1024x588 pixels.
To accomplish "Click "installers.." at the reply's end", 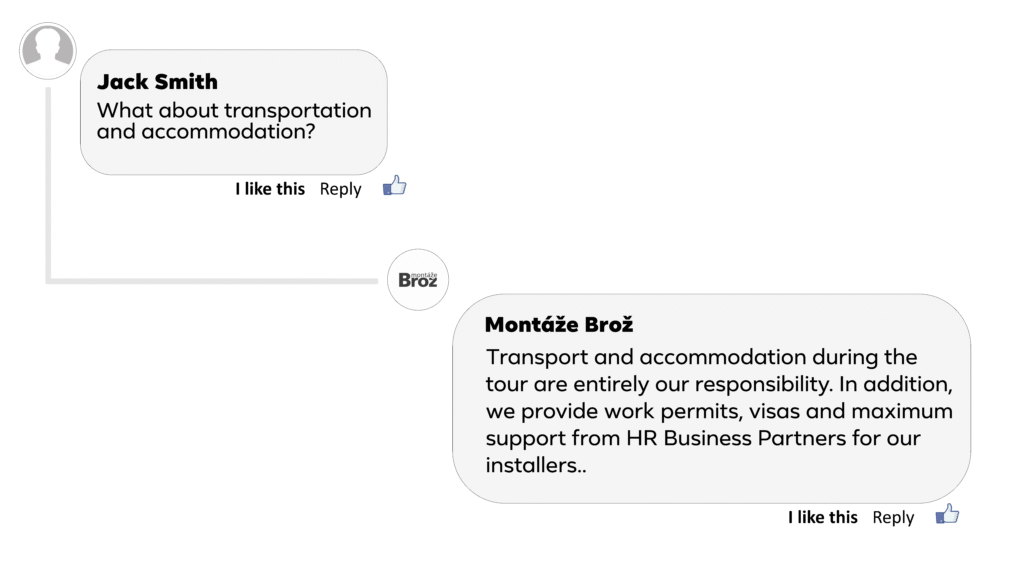I will [x=536, y=465].
